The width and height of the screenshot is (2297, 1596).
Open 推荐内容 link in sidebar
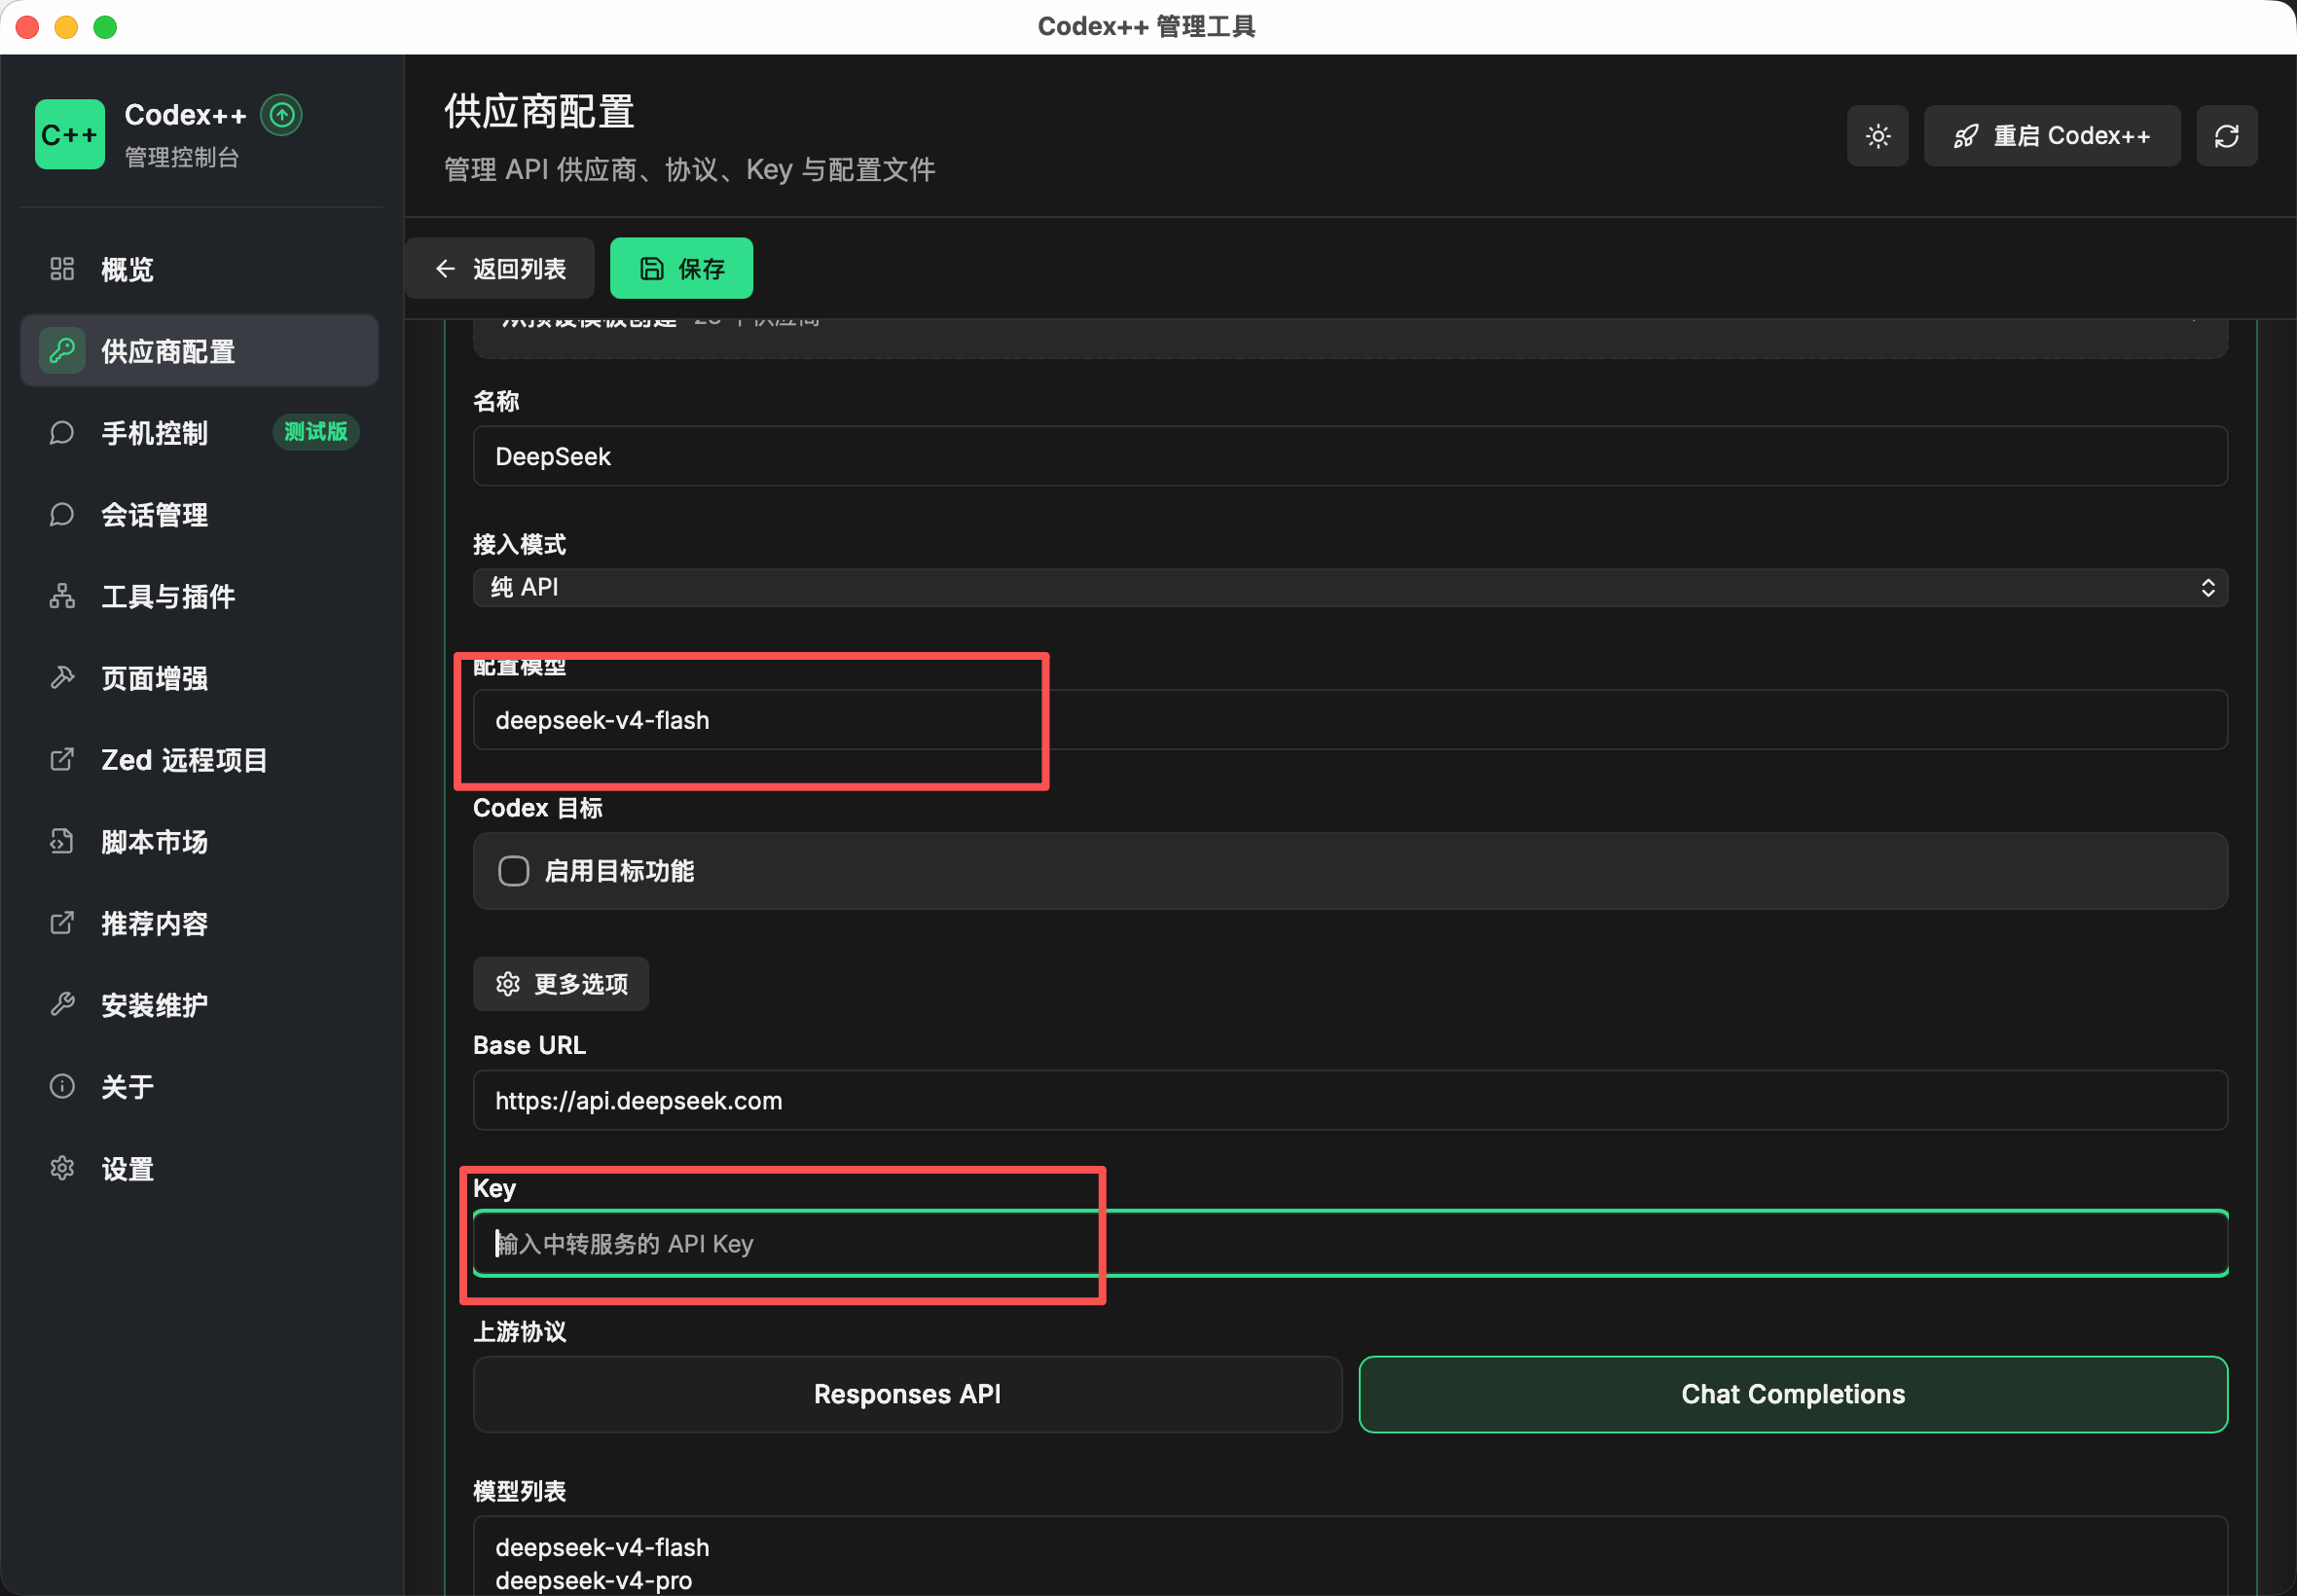tap(199, 923)
